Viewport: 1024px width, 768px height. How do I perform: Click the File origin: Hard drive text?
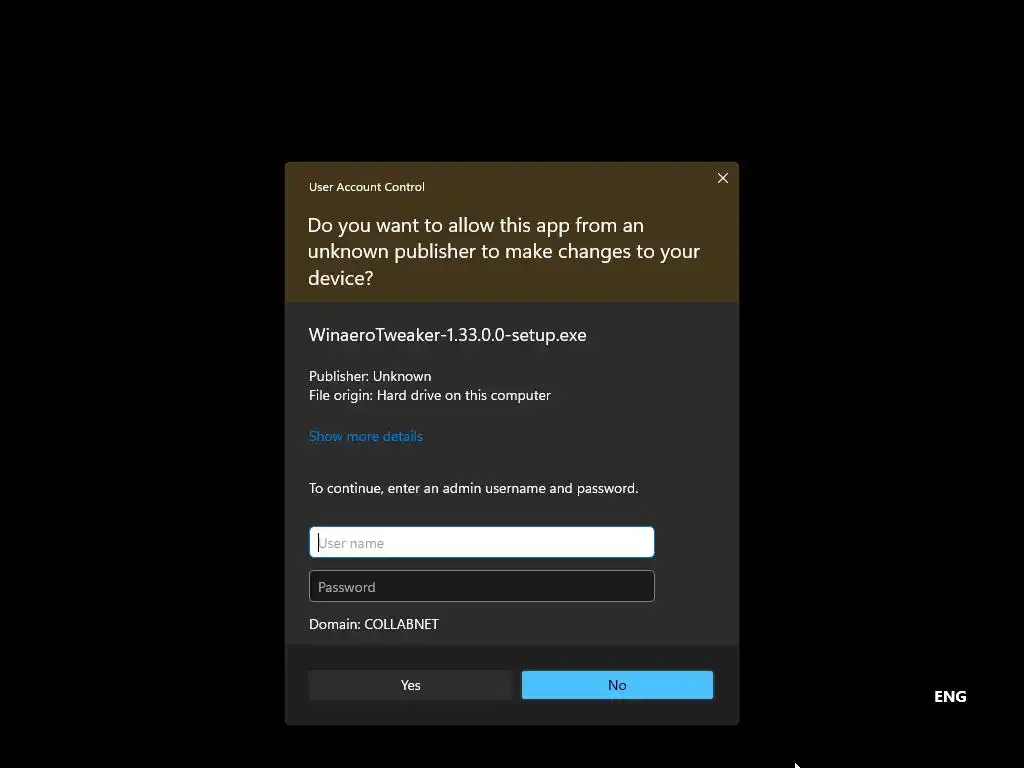[x=430, y=396]
